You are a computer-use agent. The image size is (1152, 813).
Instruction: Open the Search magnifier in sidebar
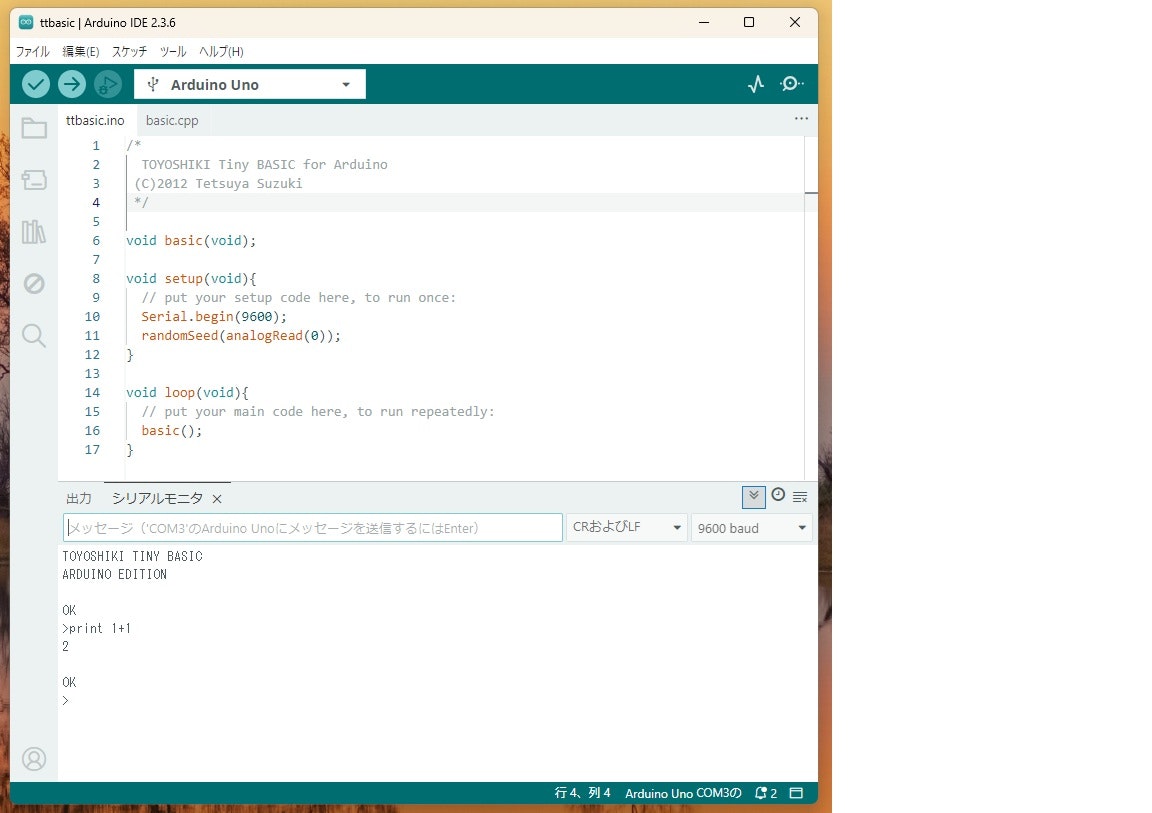tap(34, 336)
